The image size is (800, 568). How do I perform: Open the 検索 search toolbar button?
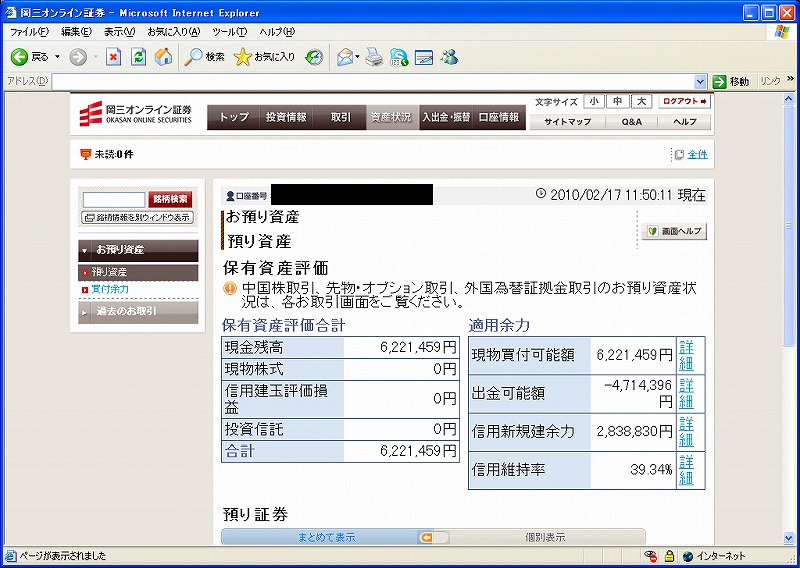pyautogui.click(x=204, y=57)
